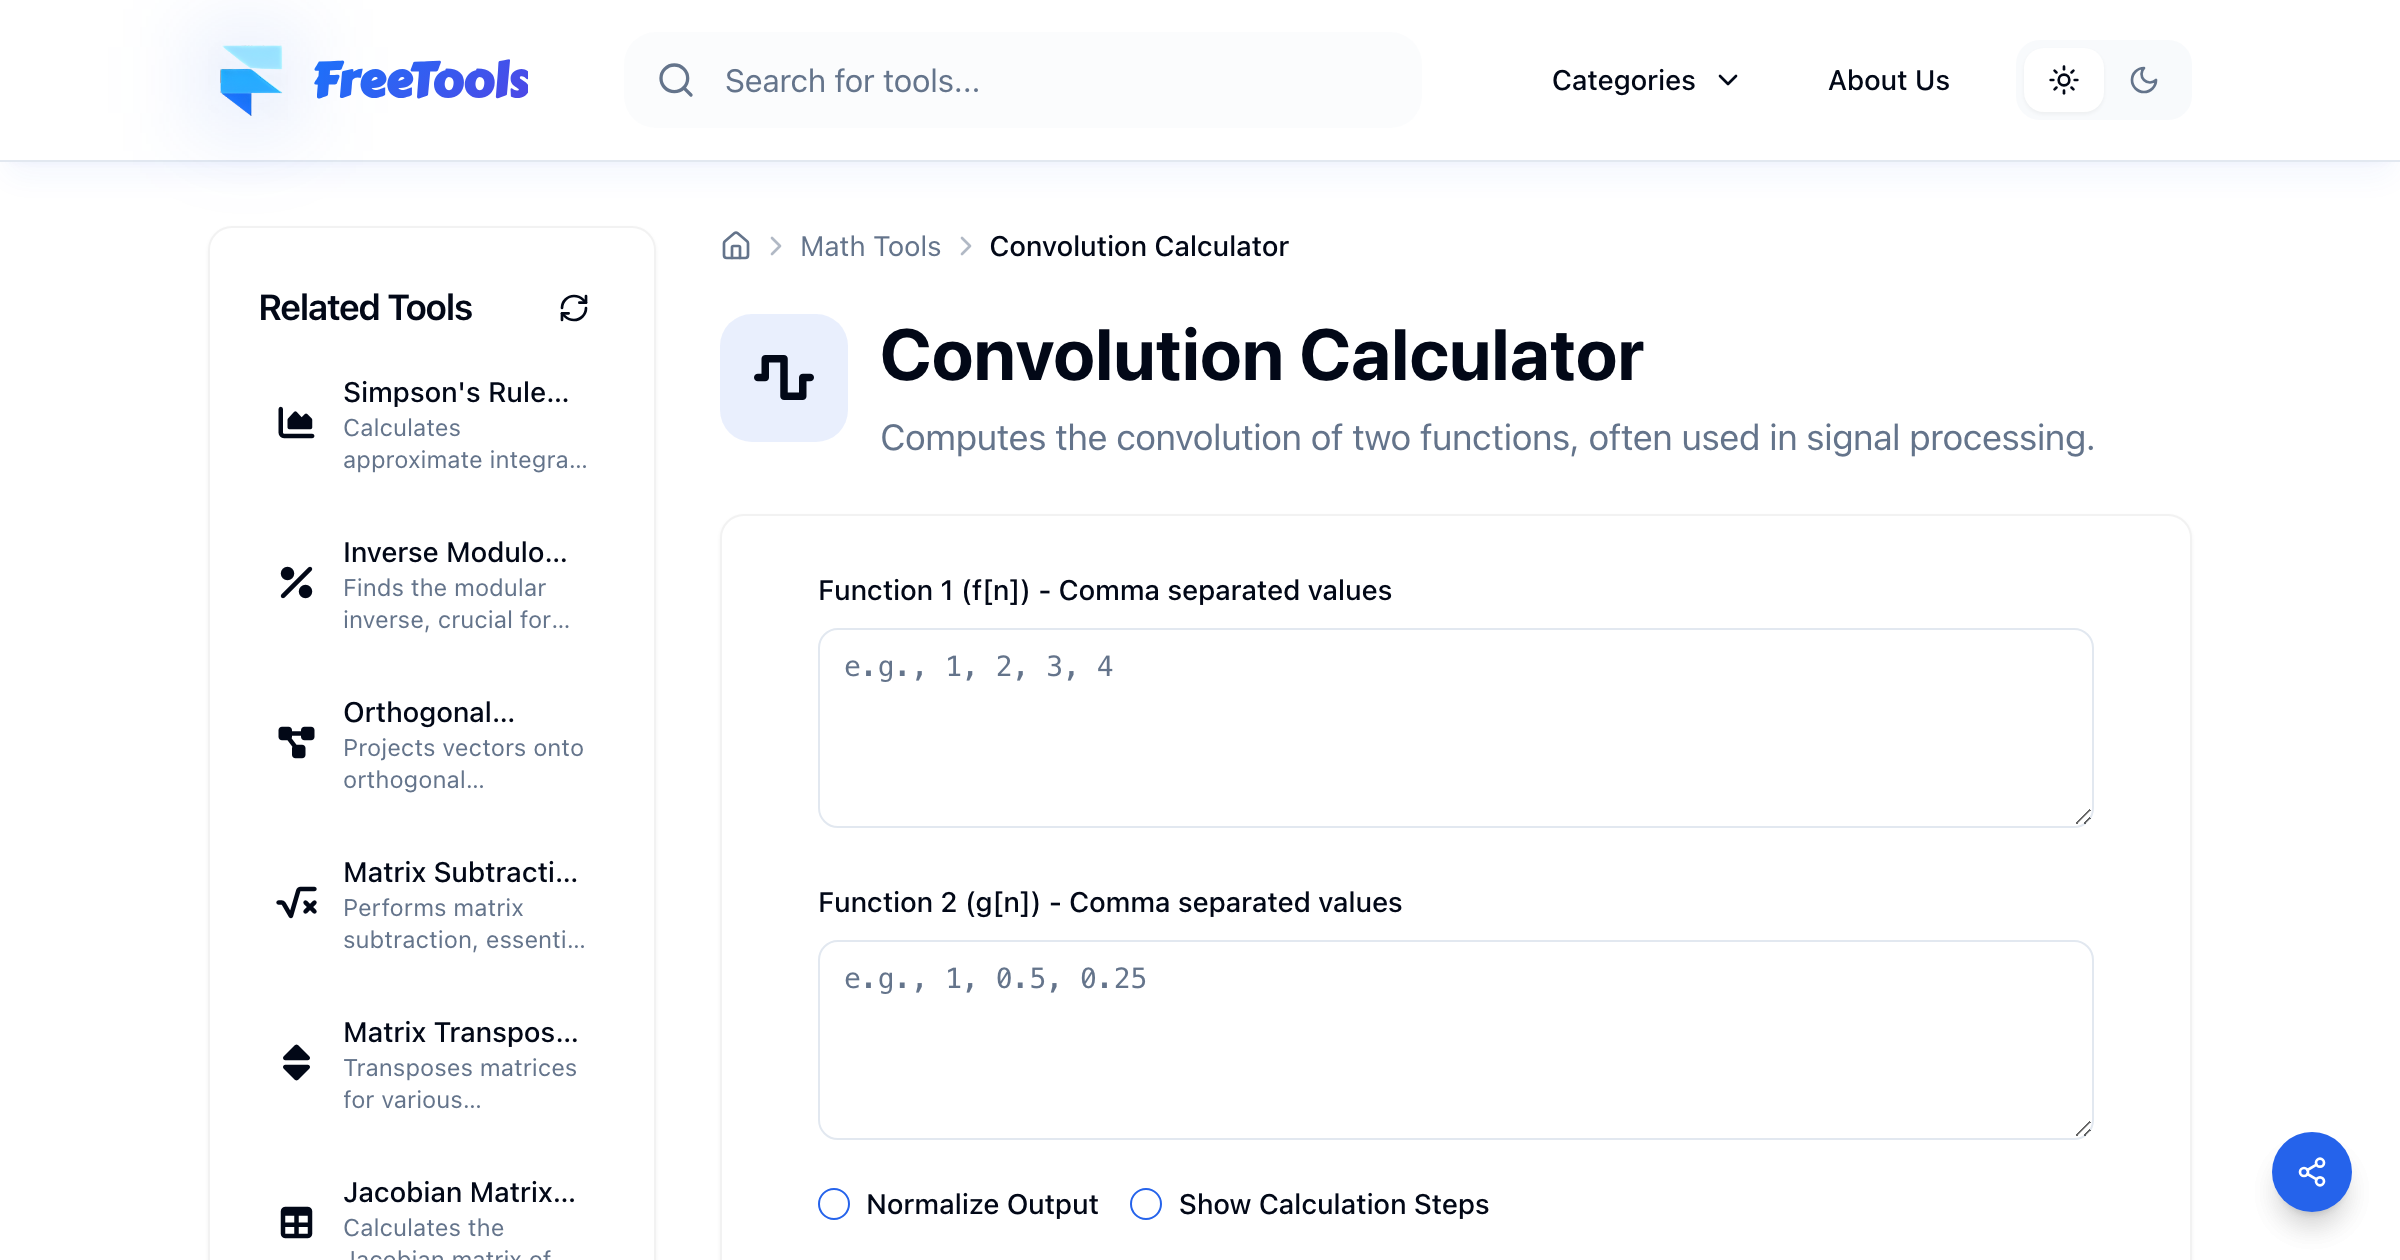Open Simpson's Rule related tool
Screen dimensions: 2400x1260
click(x=432, y=424)
